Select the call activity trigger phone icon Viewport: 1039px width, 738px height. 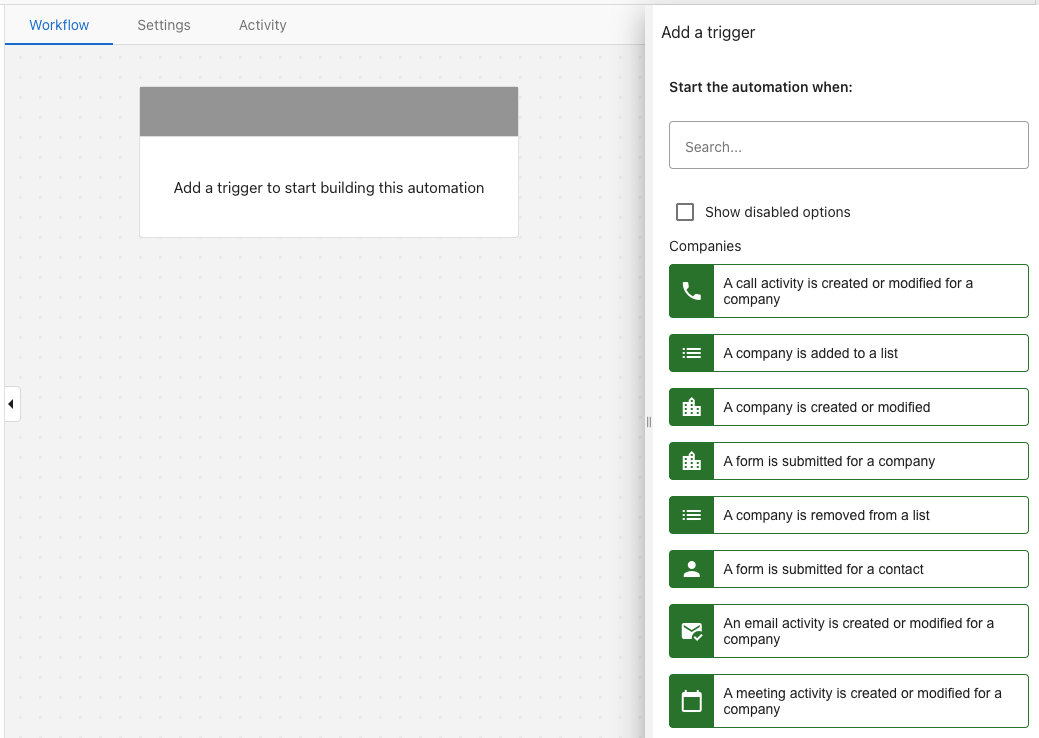coord(690,291)
